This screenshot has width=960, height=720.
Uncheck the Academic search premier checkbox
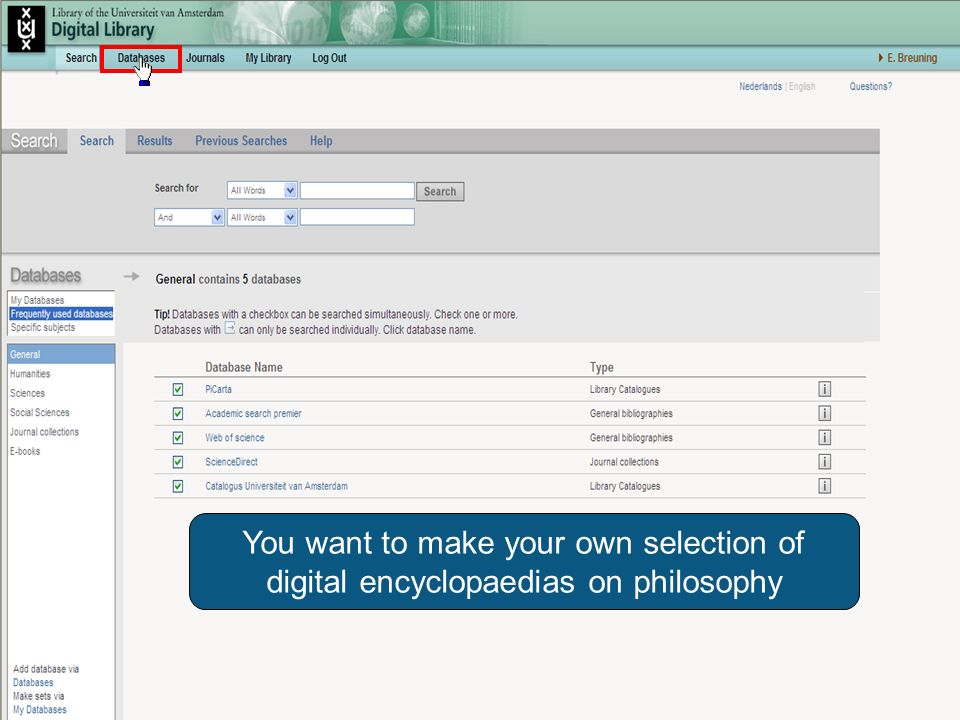tap(178, 414)
